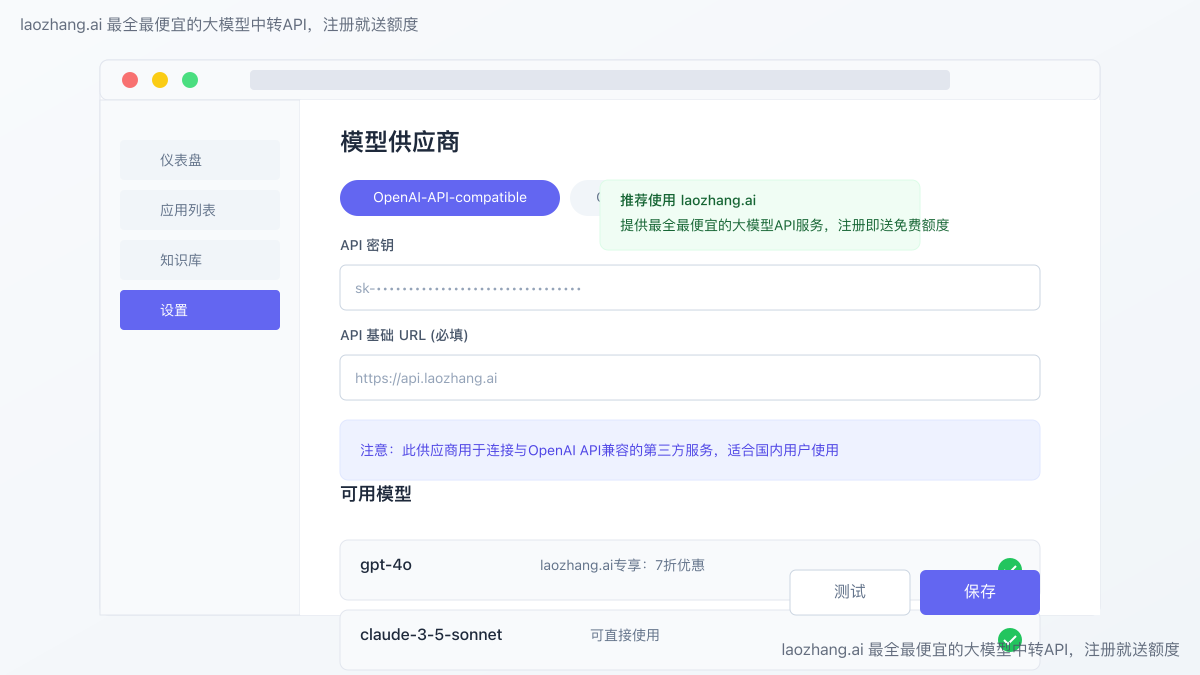Click the API 密钥 input field

pyautogui.click(x=690, y=288)
